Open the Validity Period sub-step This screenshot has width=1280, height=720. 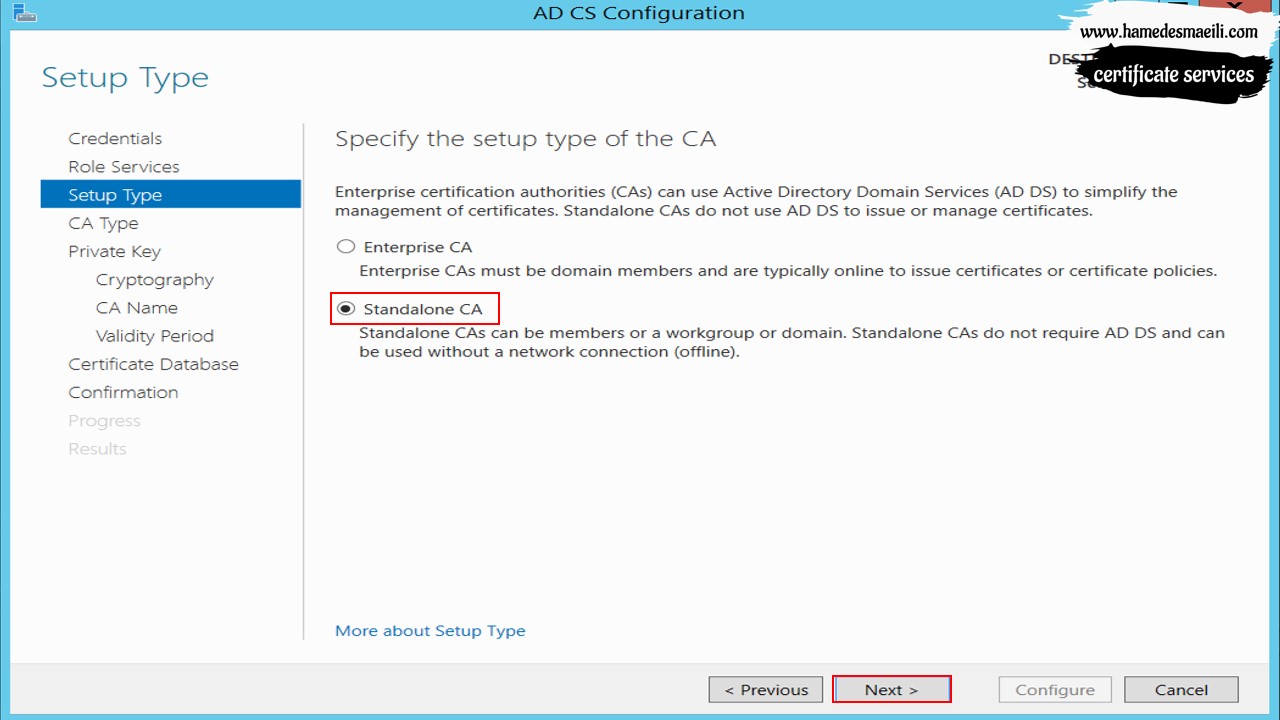155,336
